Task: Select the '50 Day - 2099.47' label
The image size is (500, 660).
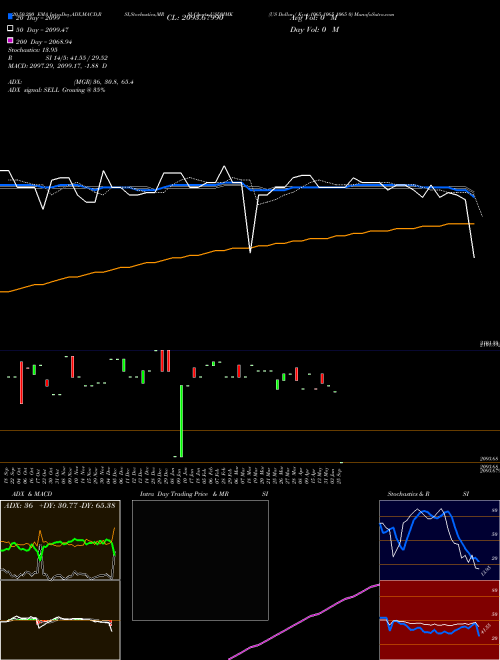Action: pos(42,30)
